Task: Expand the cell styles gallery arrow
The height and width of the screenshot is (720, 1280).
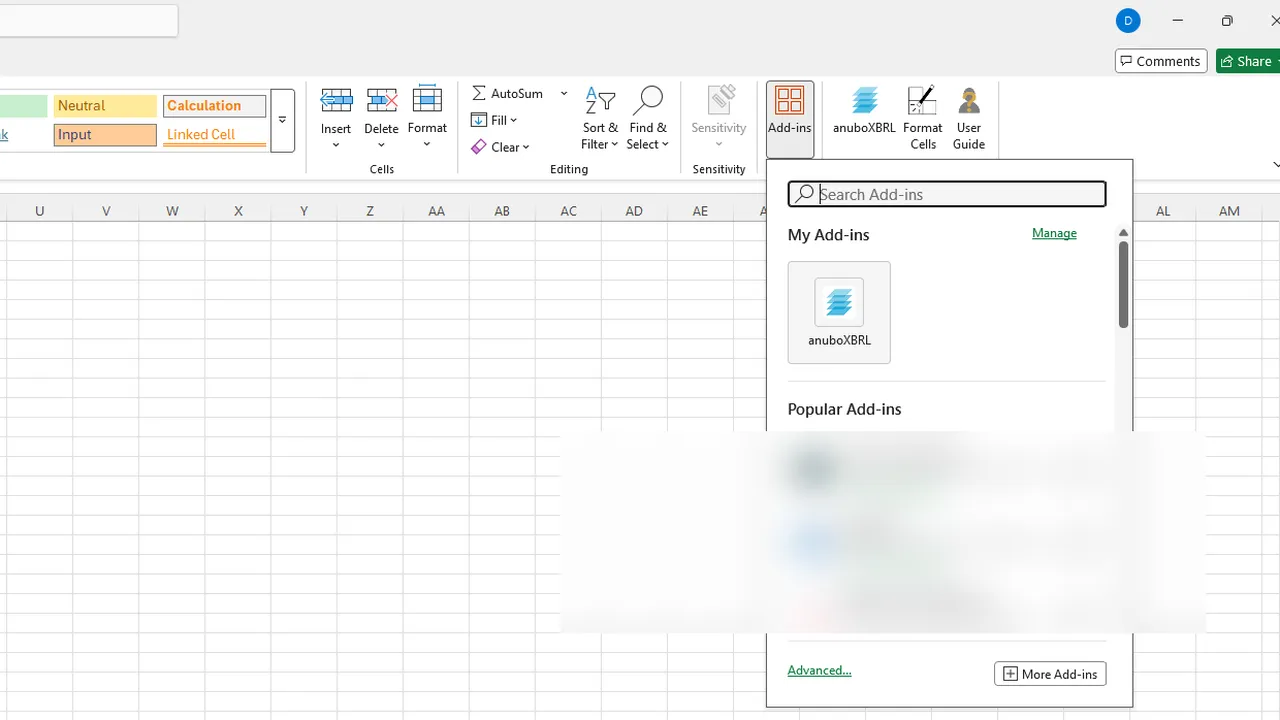Action: 283,120
